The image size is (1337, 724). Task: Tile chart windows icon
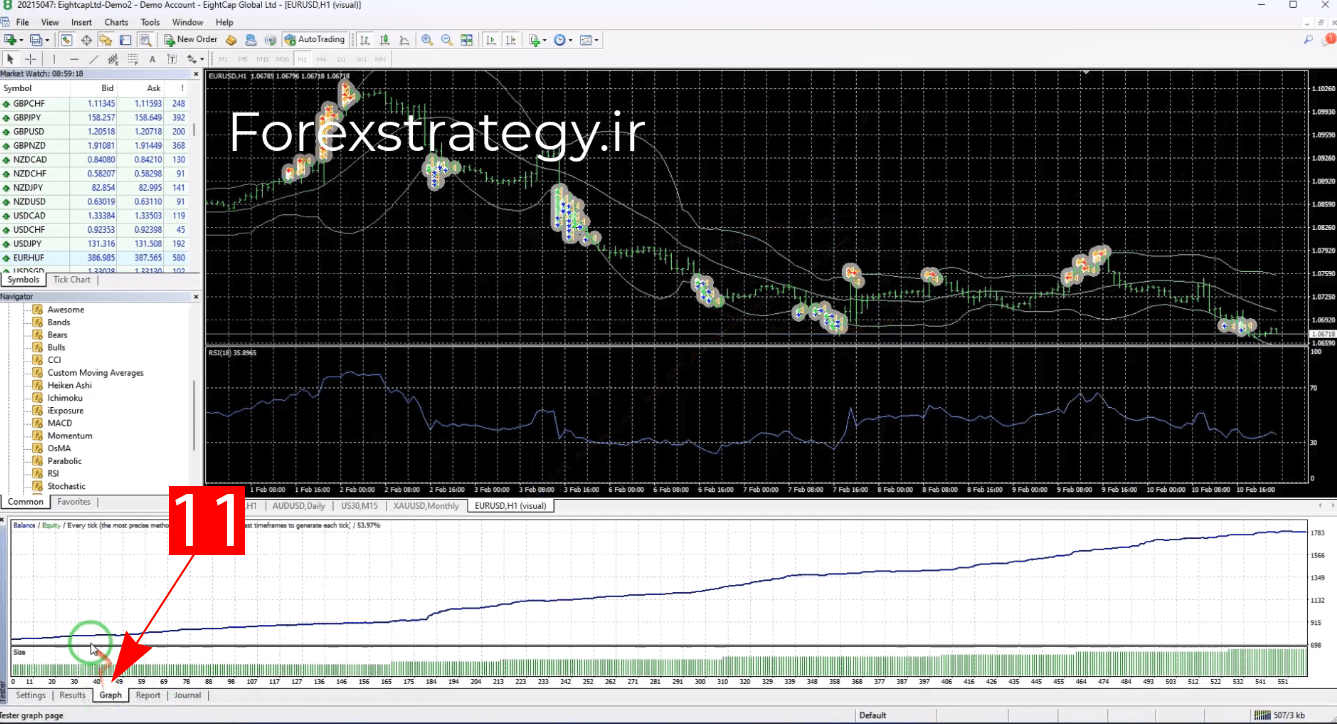(466, 40)
